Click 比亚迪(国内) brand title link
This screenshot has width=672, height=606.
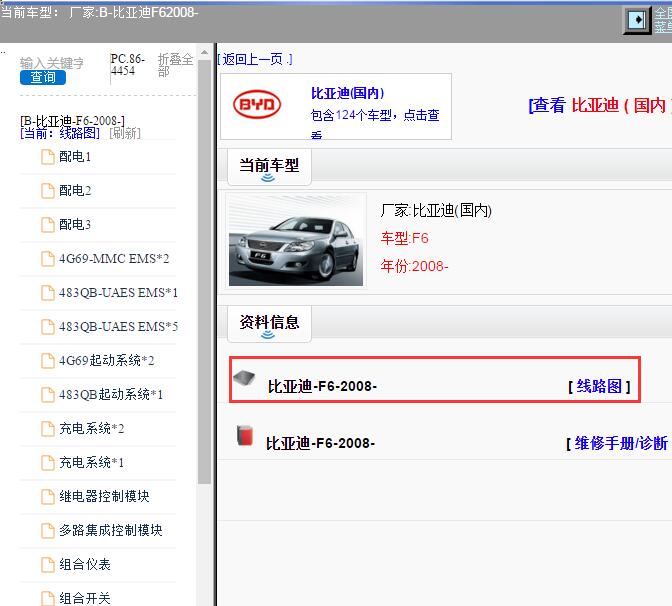348,93
